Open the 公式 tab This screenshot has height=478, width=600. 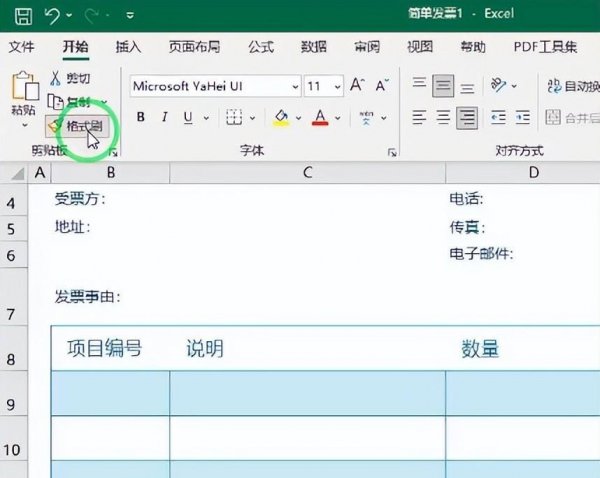click(261, 47)
